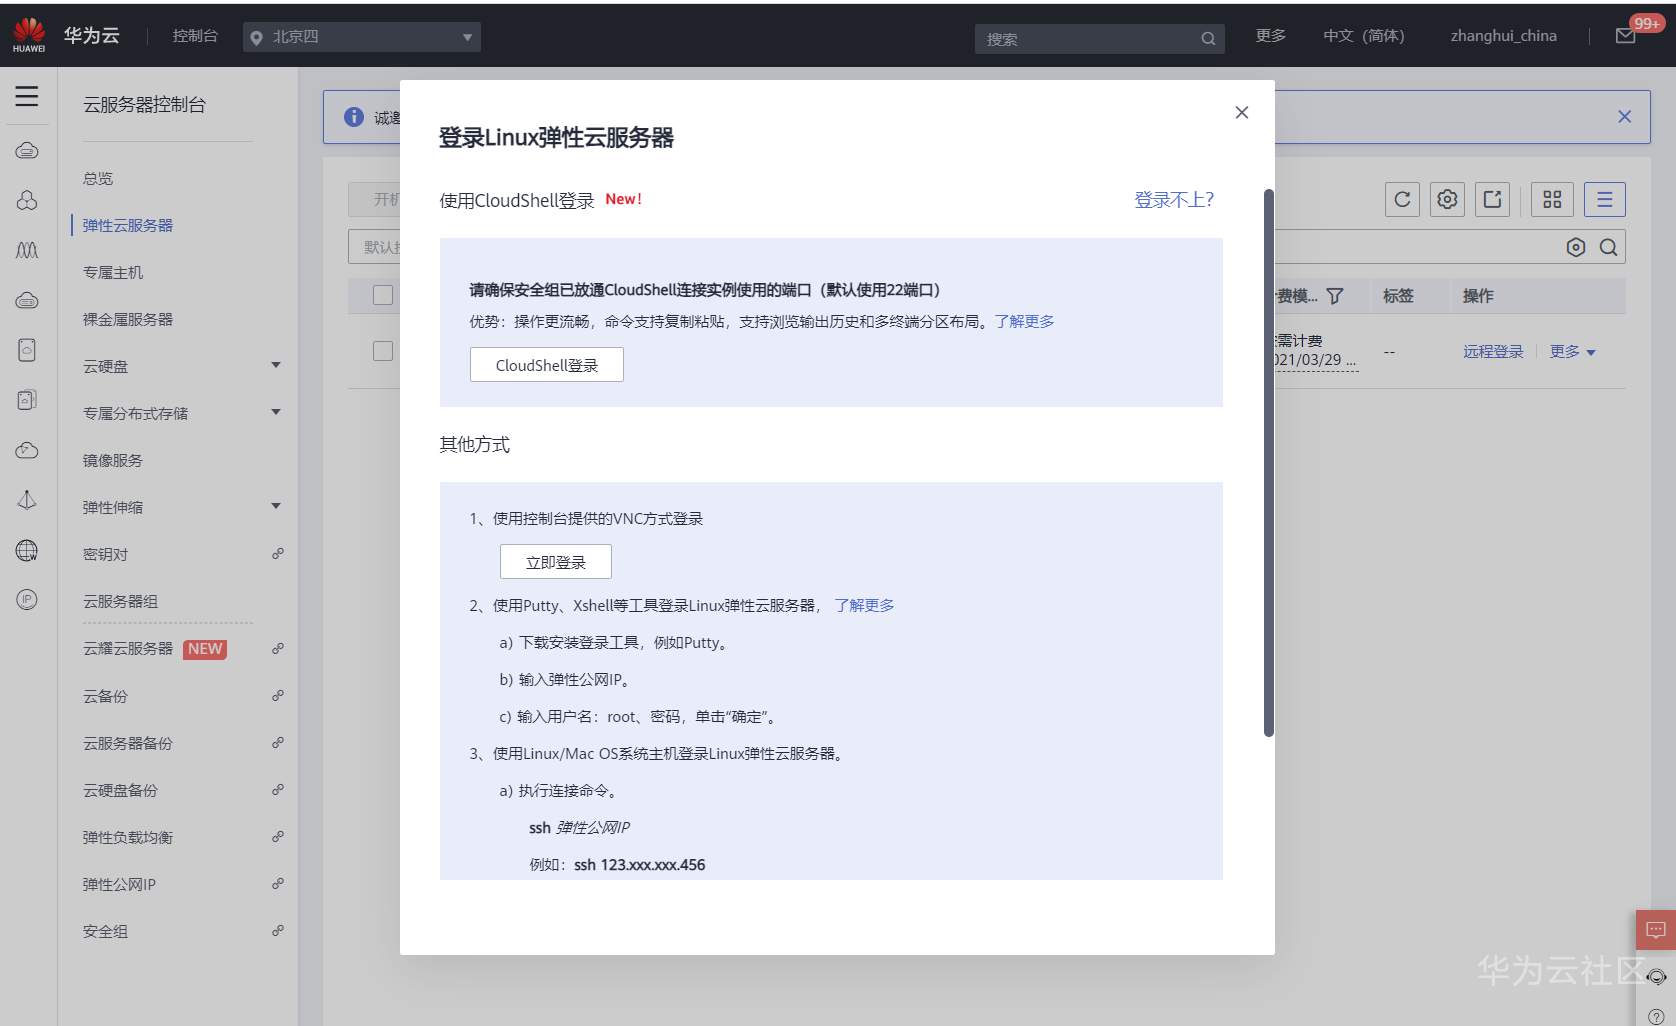Viewport: 1676px width, 1026px height.
Task: Open the 北京四 region dropdown
Action: [x=362, y=37]
